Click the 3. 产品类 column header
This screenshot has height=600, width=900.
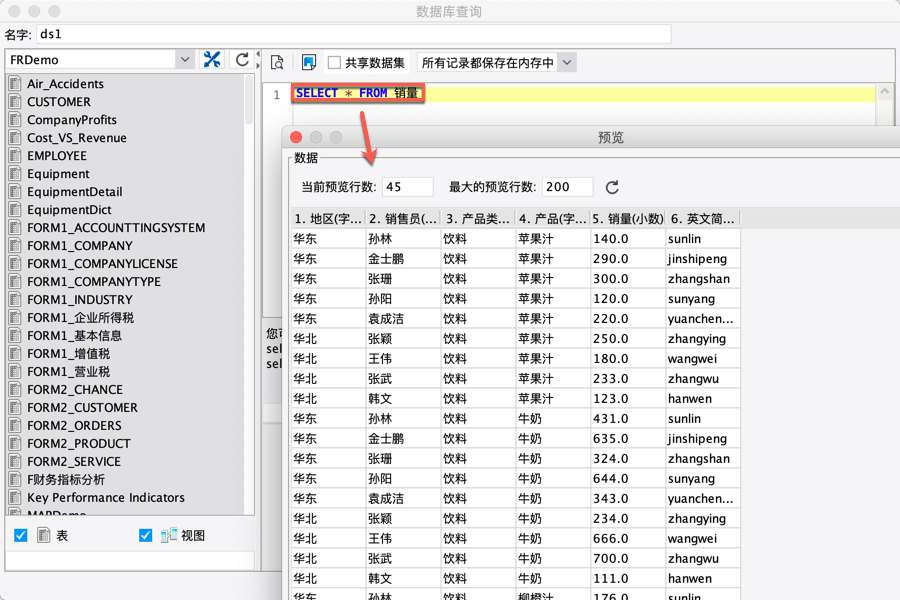(x=478, y=218)
